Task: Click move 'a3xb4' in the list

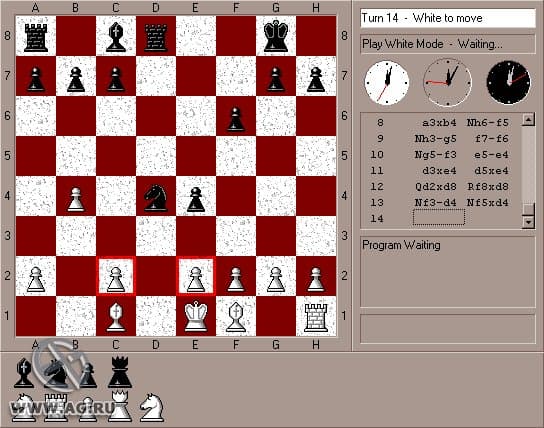Action: (439, 123)
